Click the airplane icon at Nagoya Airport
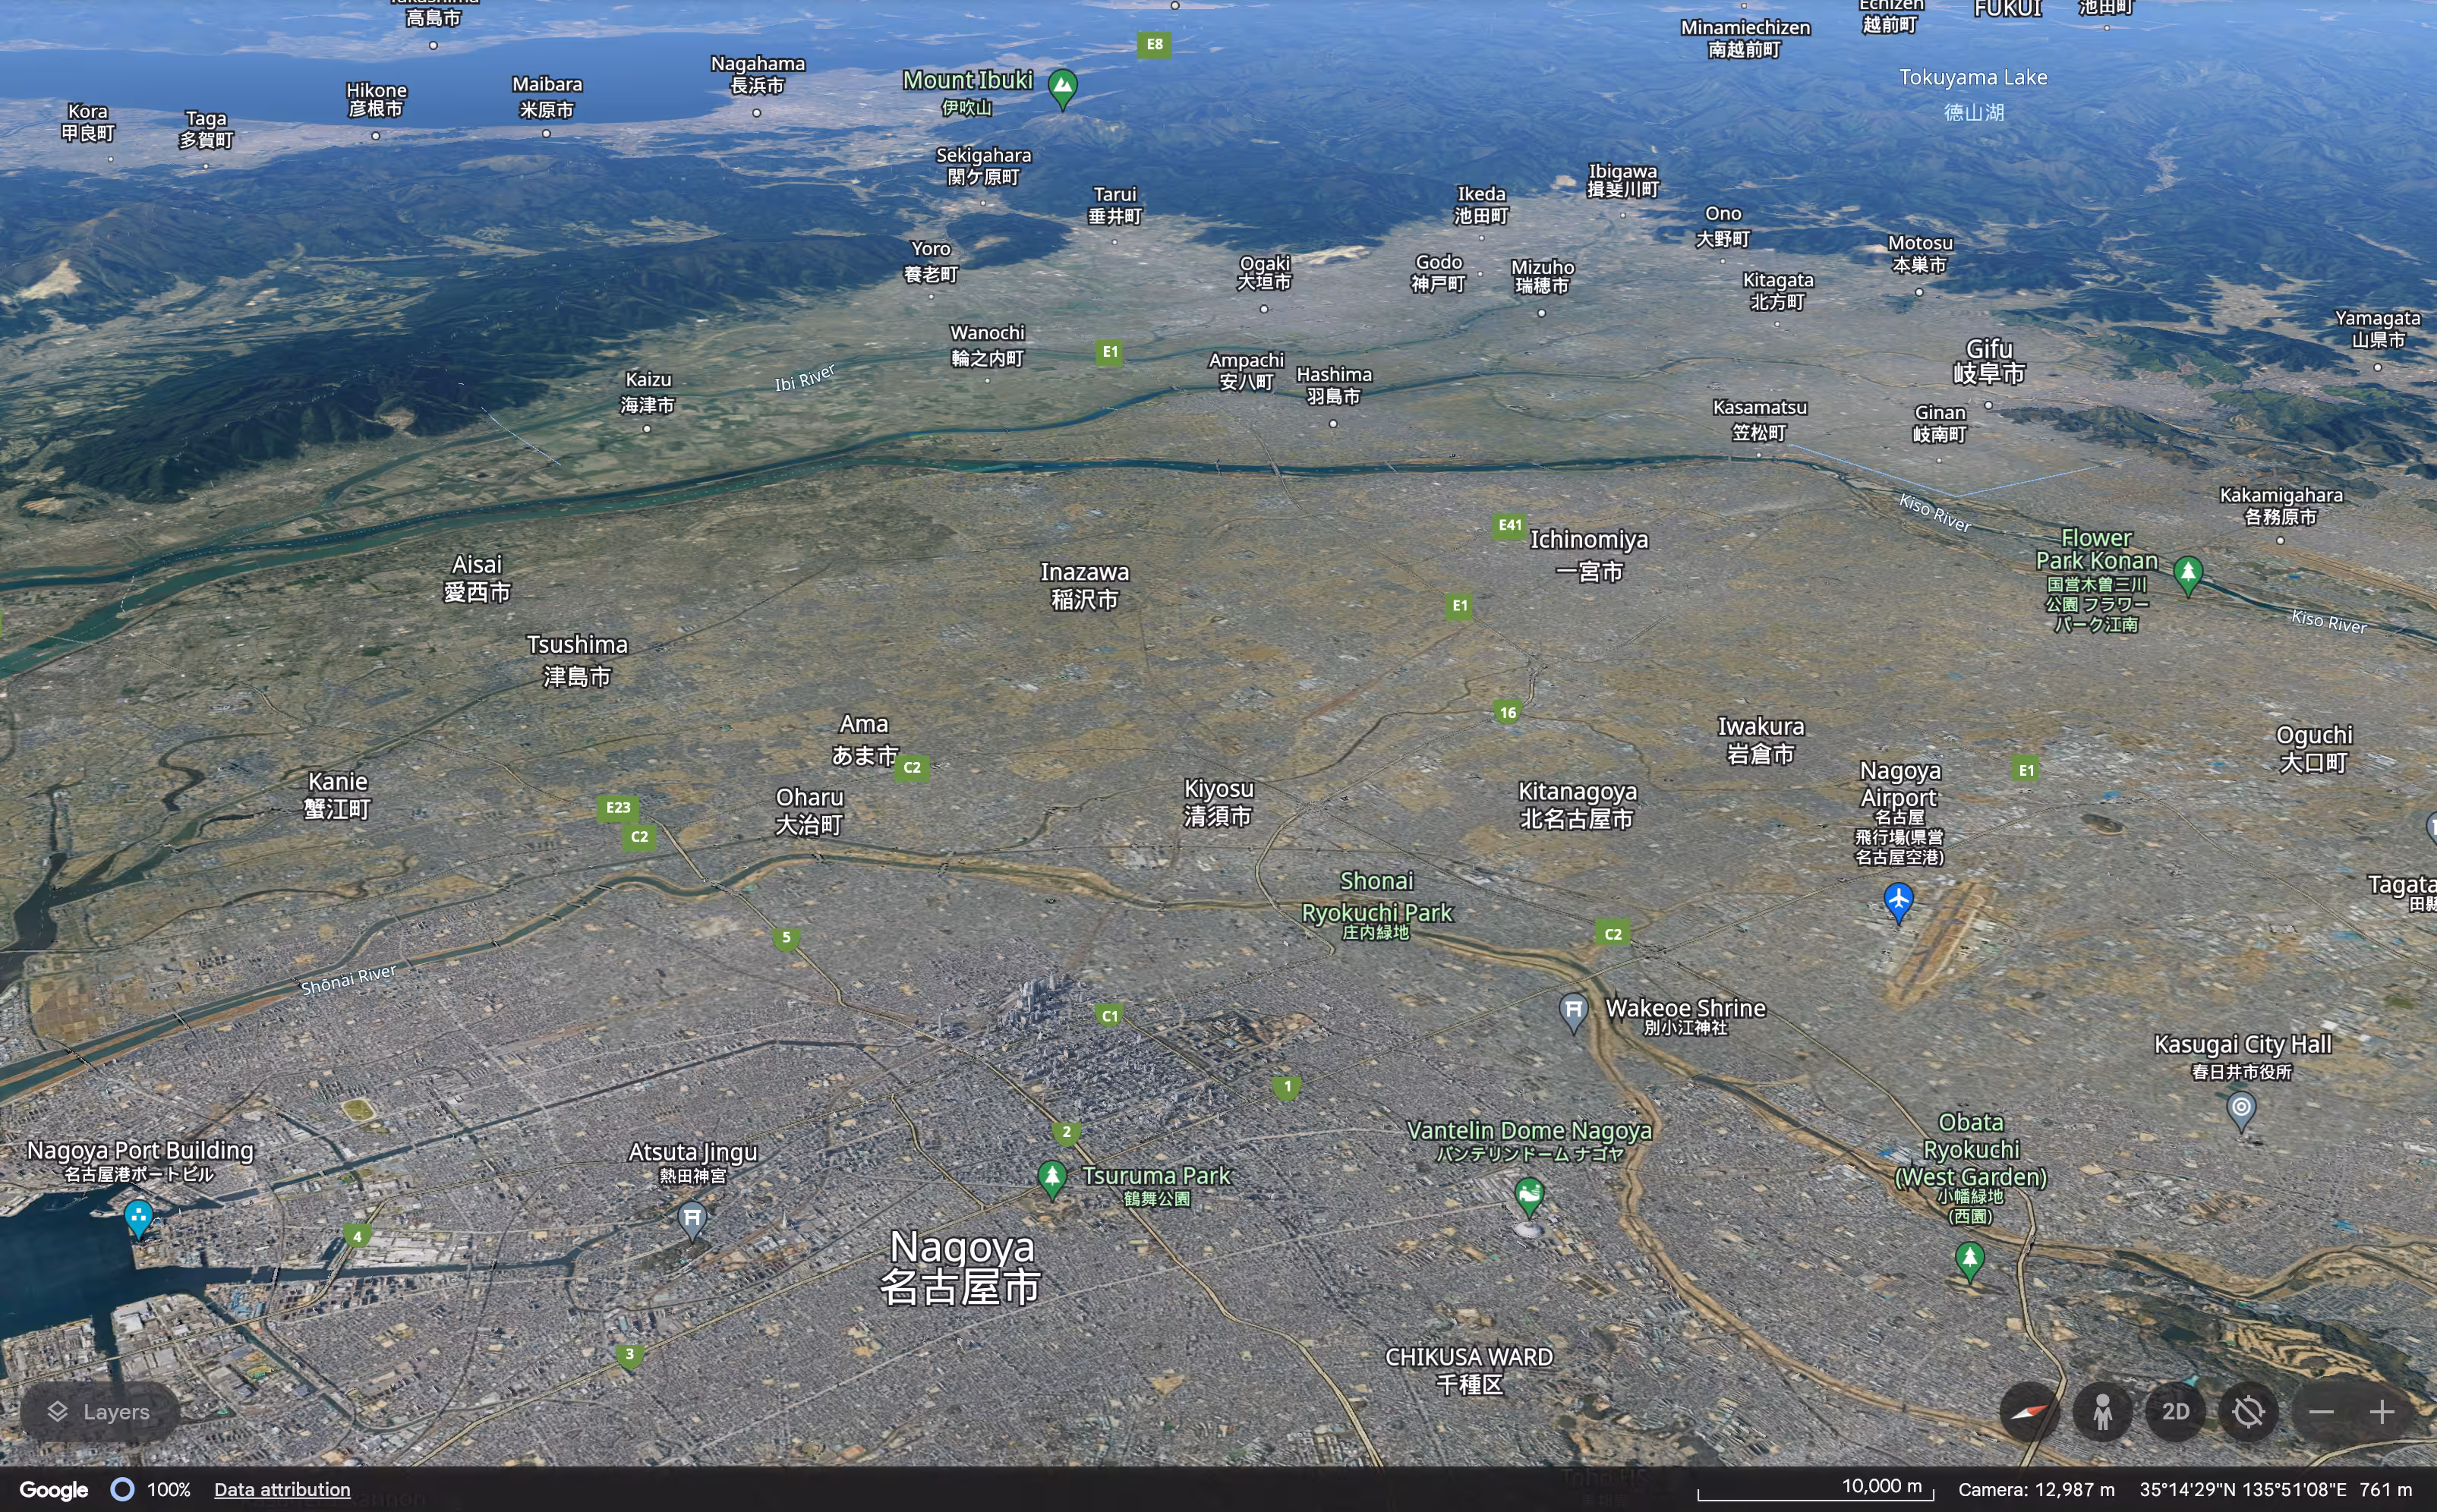2437x1512 pixels. tap(1897, 901)
